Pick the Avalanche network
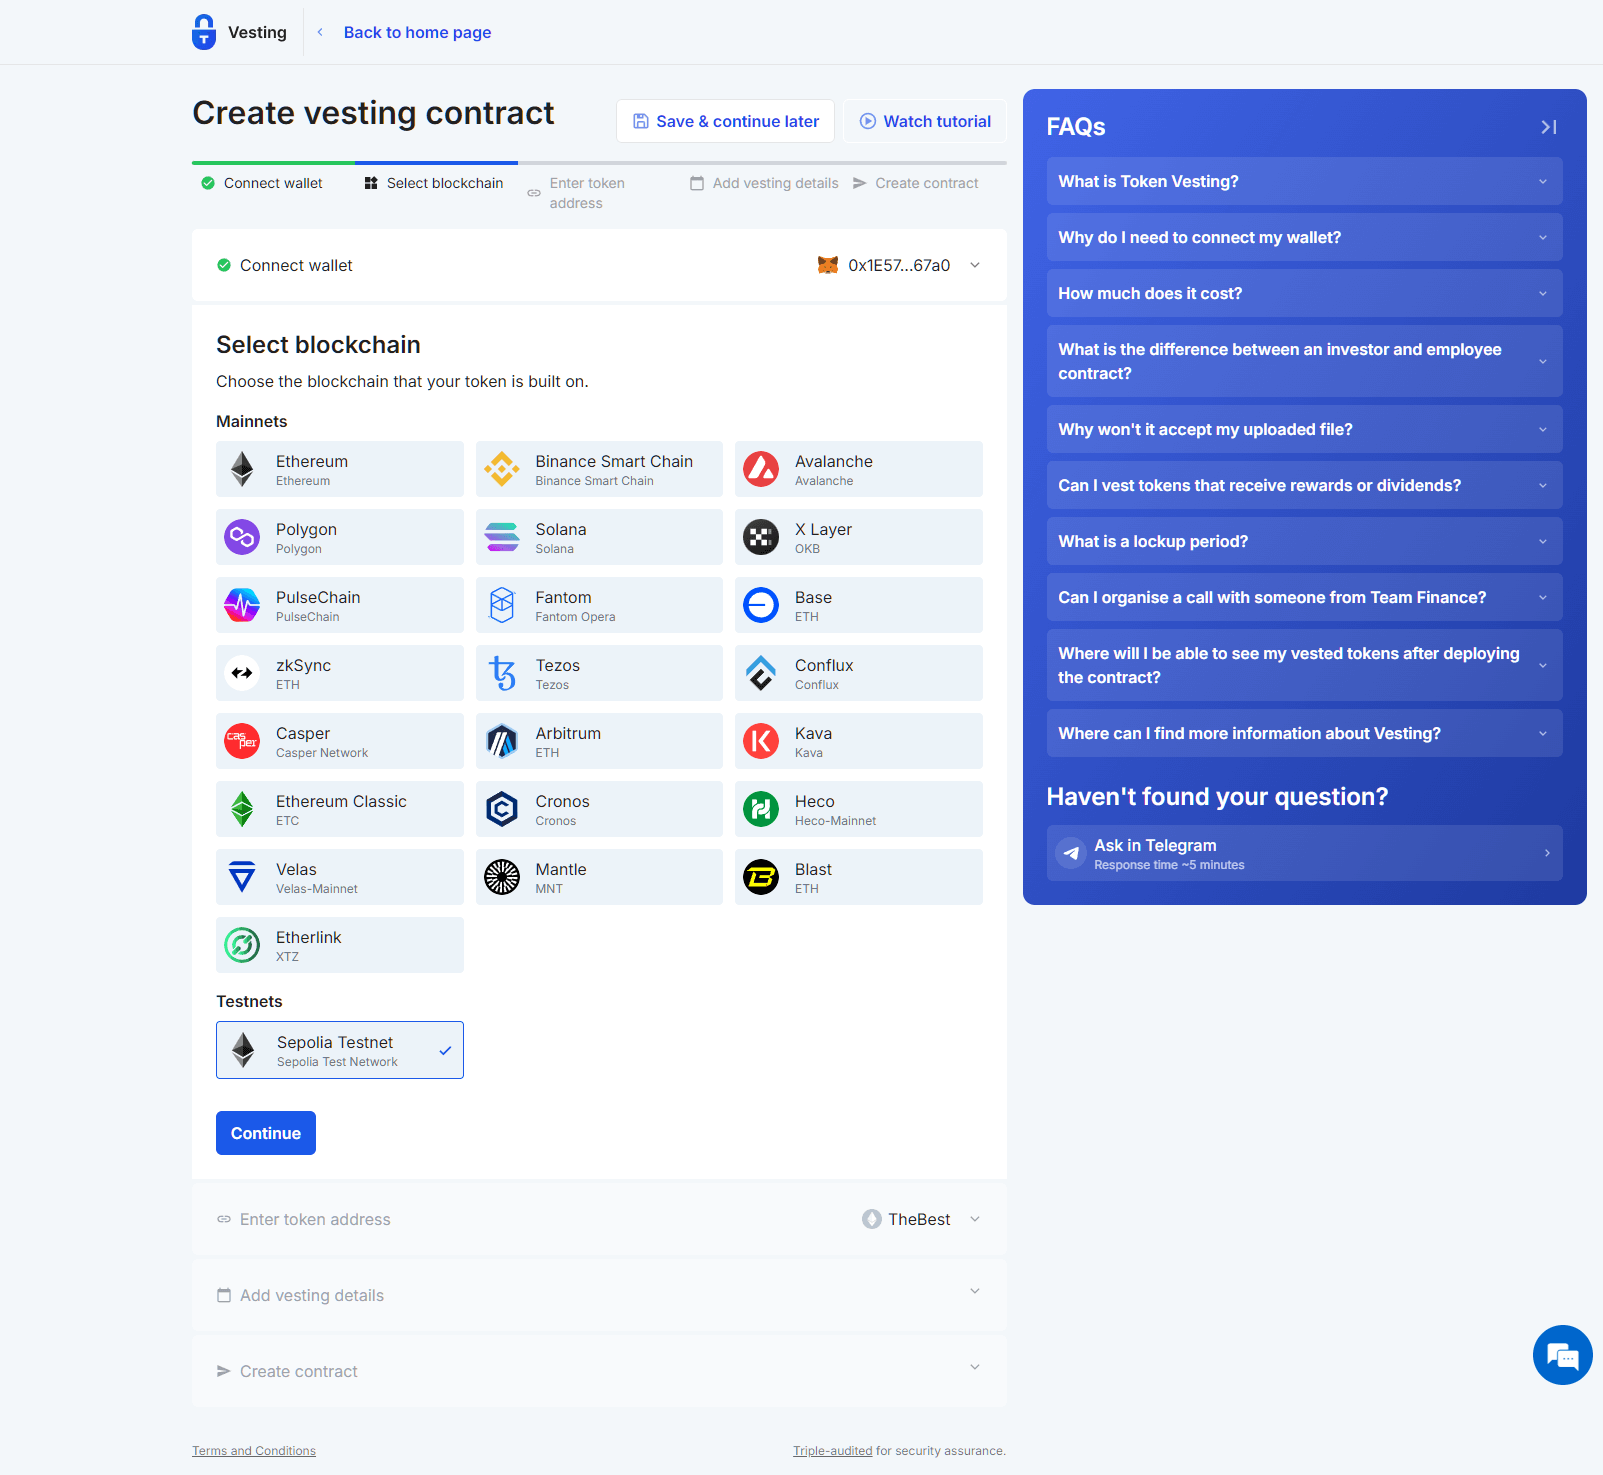 [858, 469]
